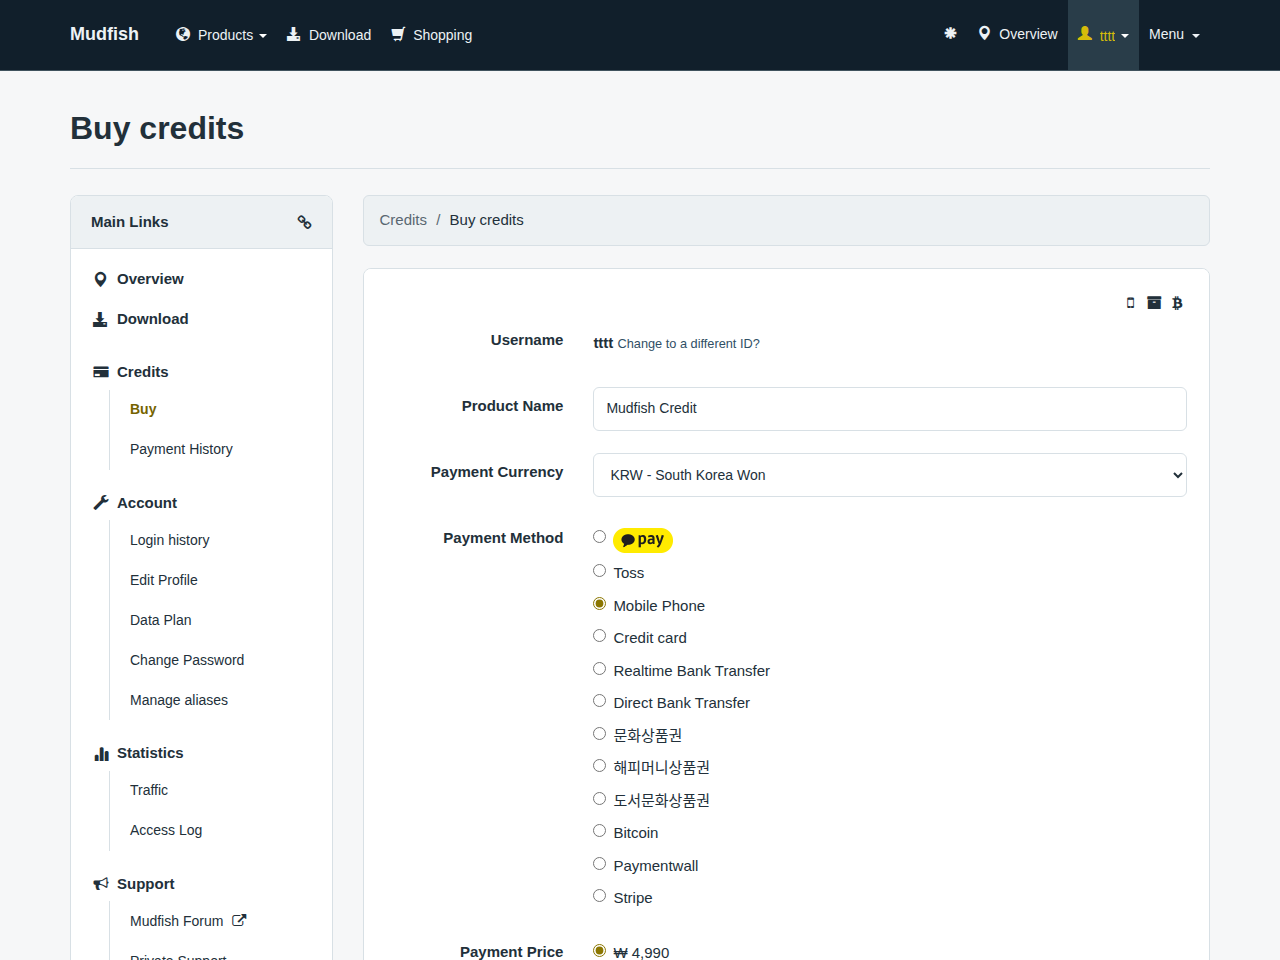Open the Data Plan page
1280x960 pixels.
tap(161, 620)
